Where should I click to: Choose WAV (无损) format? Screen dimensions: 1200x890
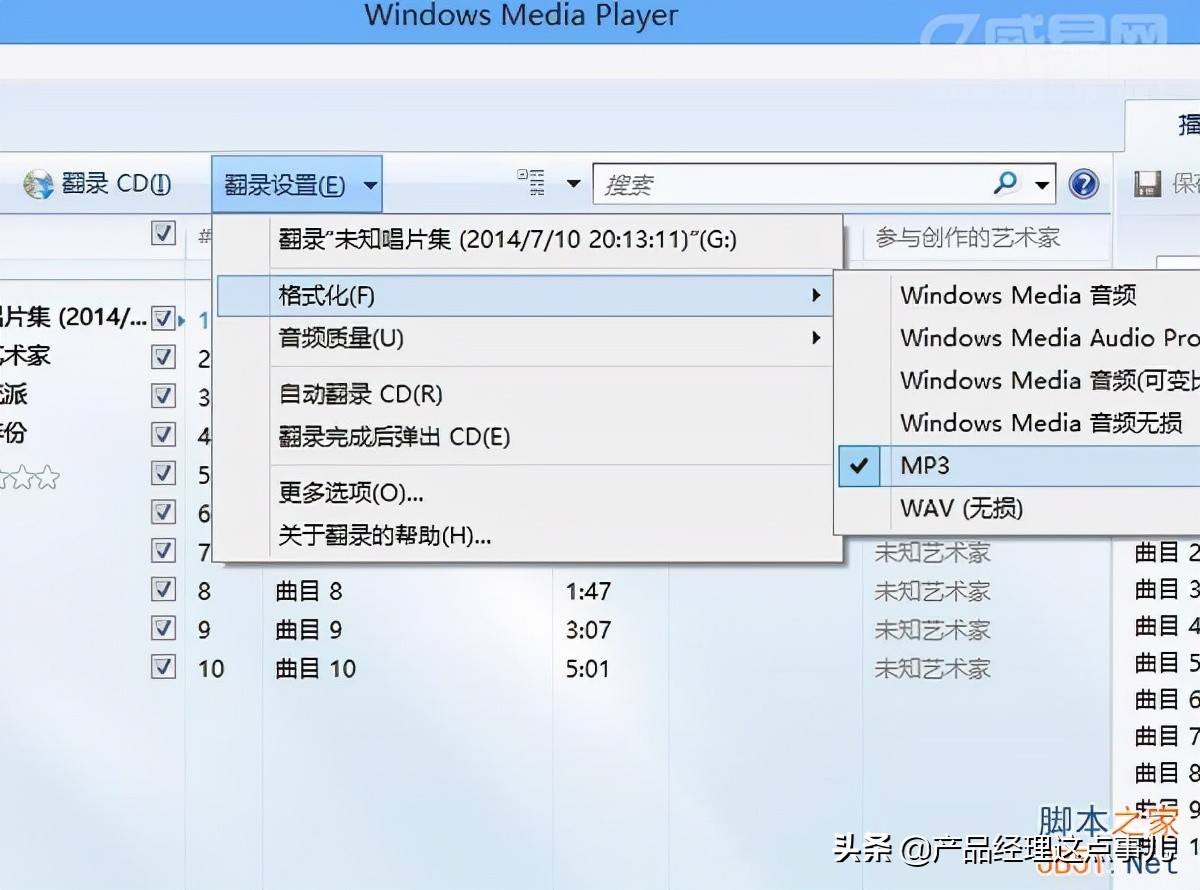point(961,508)
